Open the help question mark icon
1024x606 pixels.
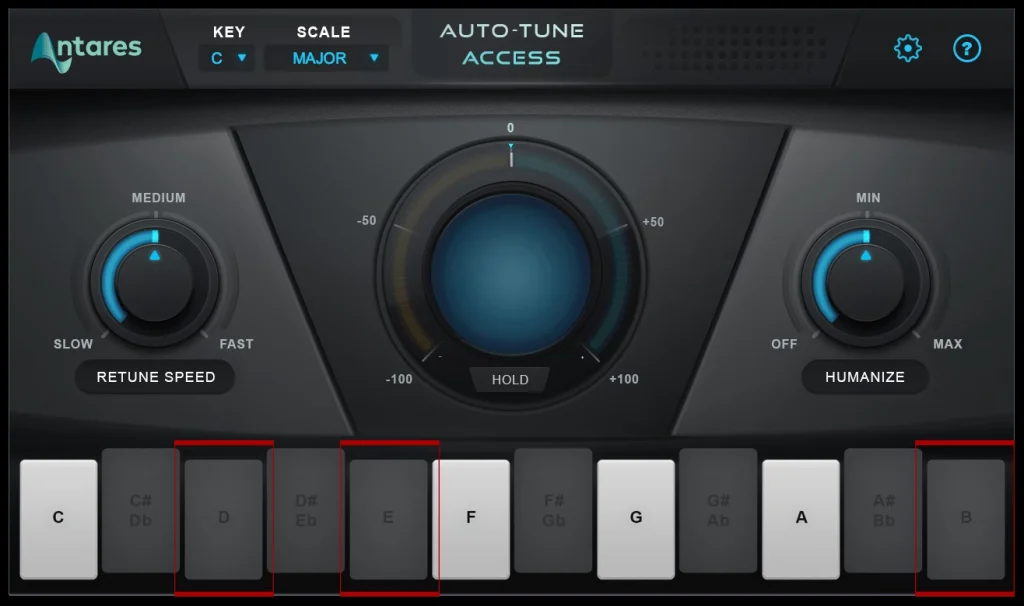pyautogui.click(x=966, y=48)
